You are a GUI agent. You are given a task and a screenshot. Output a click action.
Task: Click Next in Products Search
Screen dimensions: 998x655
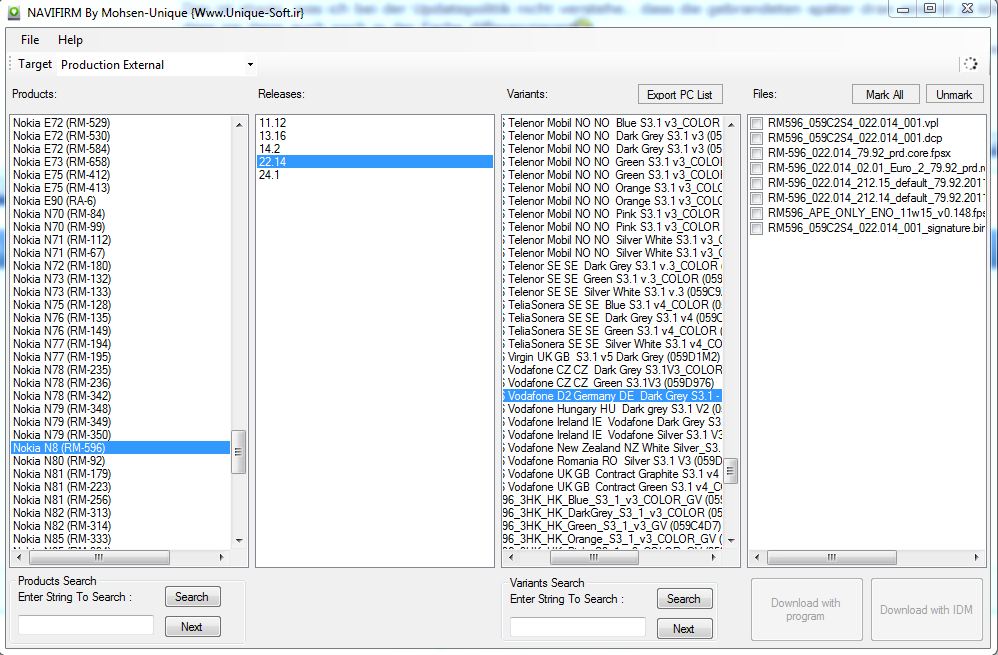point(192,626)
